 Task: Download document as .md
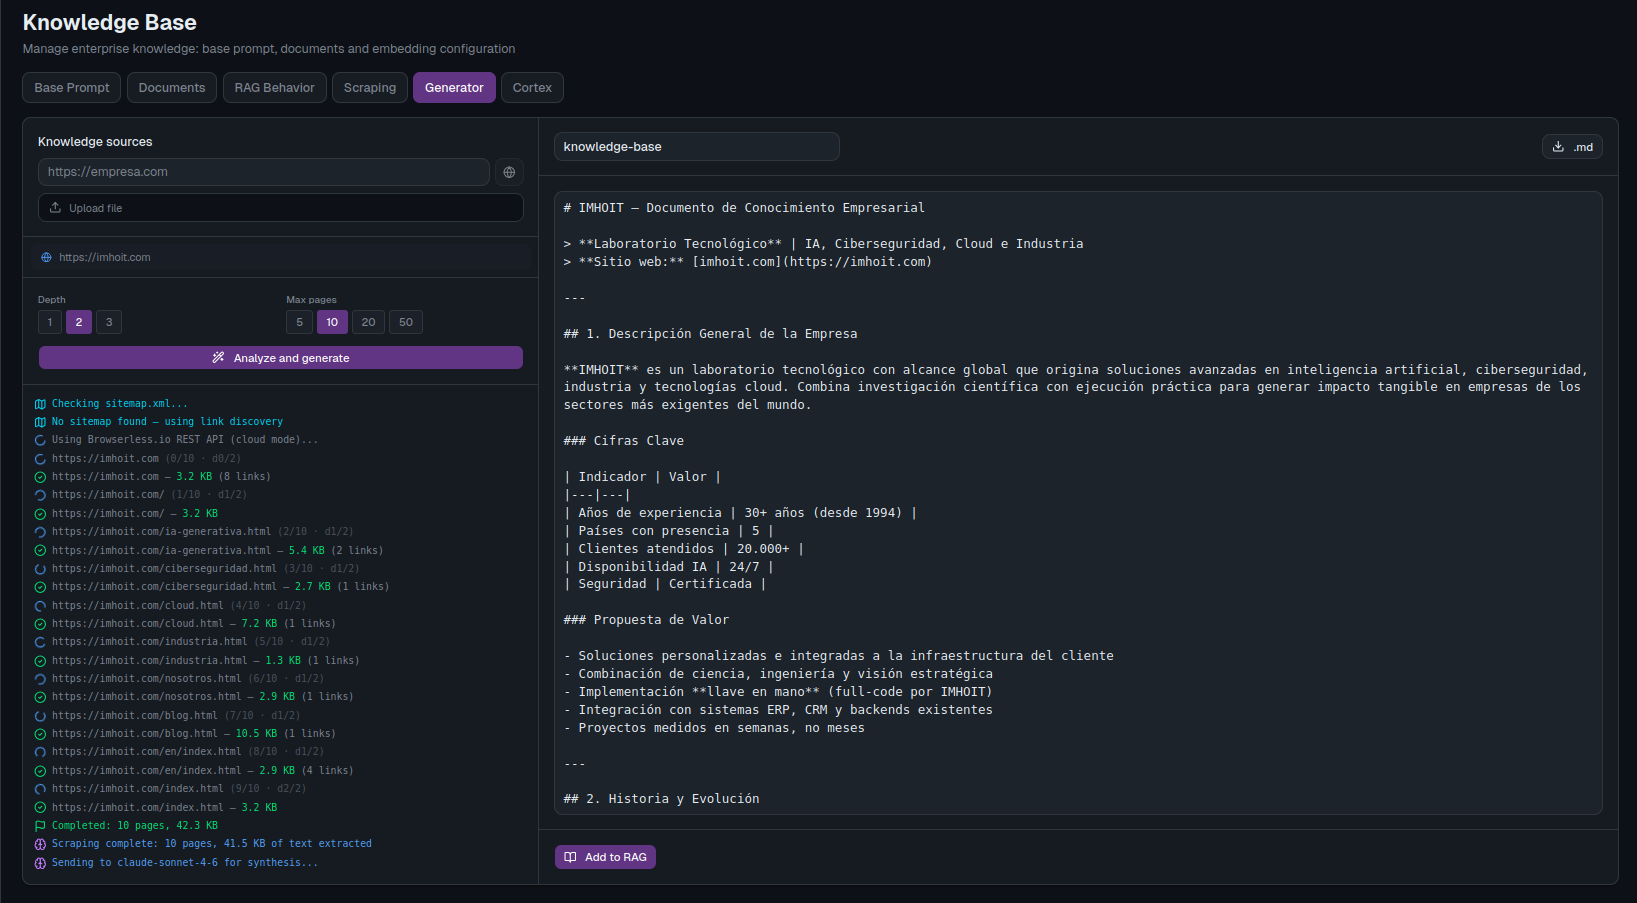[x=1572, y=147]
